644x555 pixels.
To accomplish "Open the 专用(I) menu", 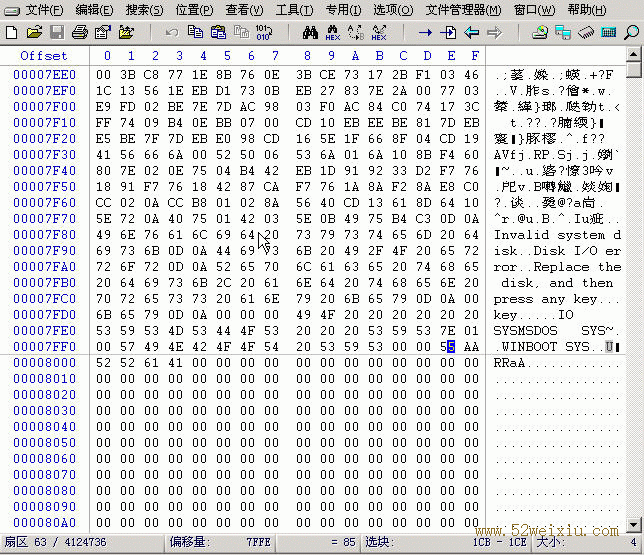I will tap(343, 9).
